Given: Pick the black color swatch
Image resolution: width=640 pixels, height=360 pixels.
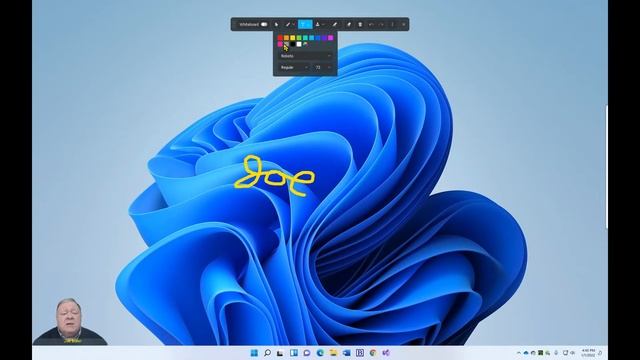Looking at the screenshot, I should point(293,44).
